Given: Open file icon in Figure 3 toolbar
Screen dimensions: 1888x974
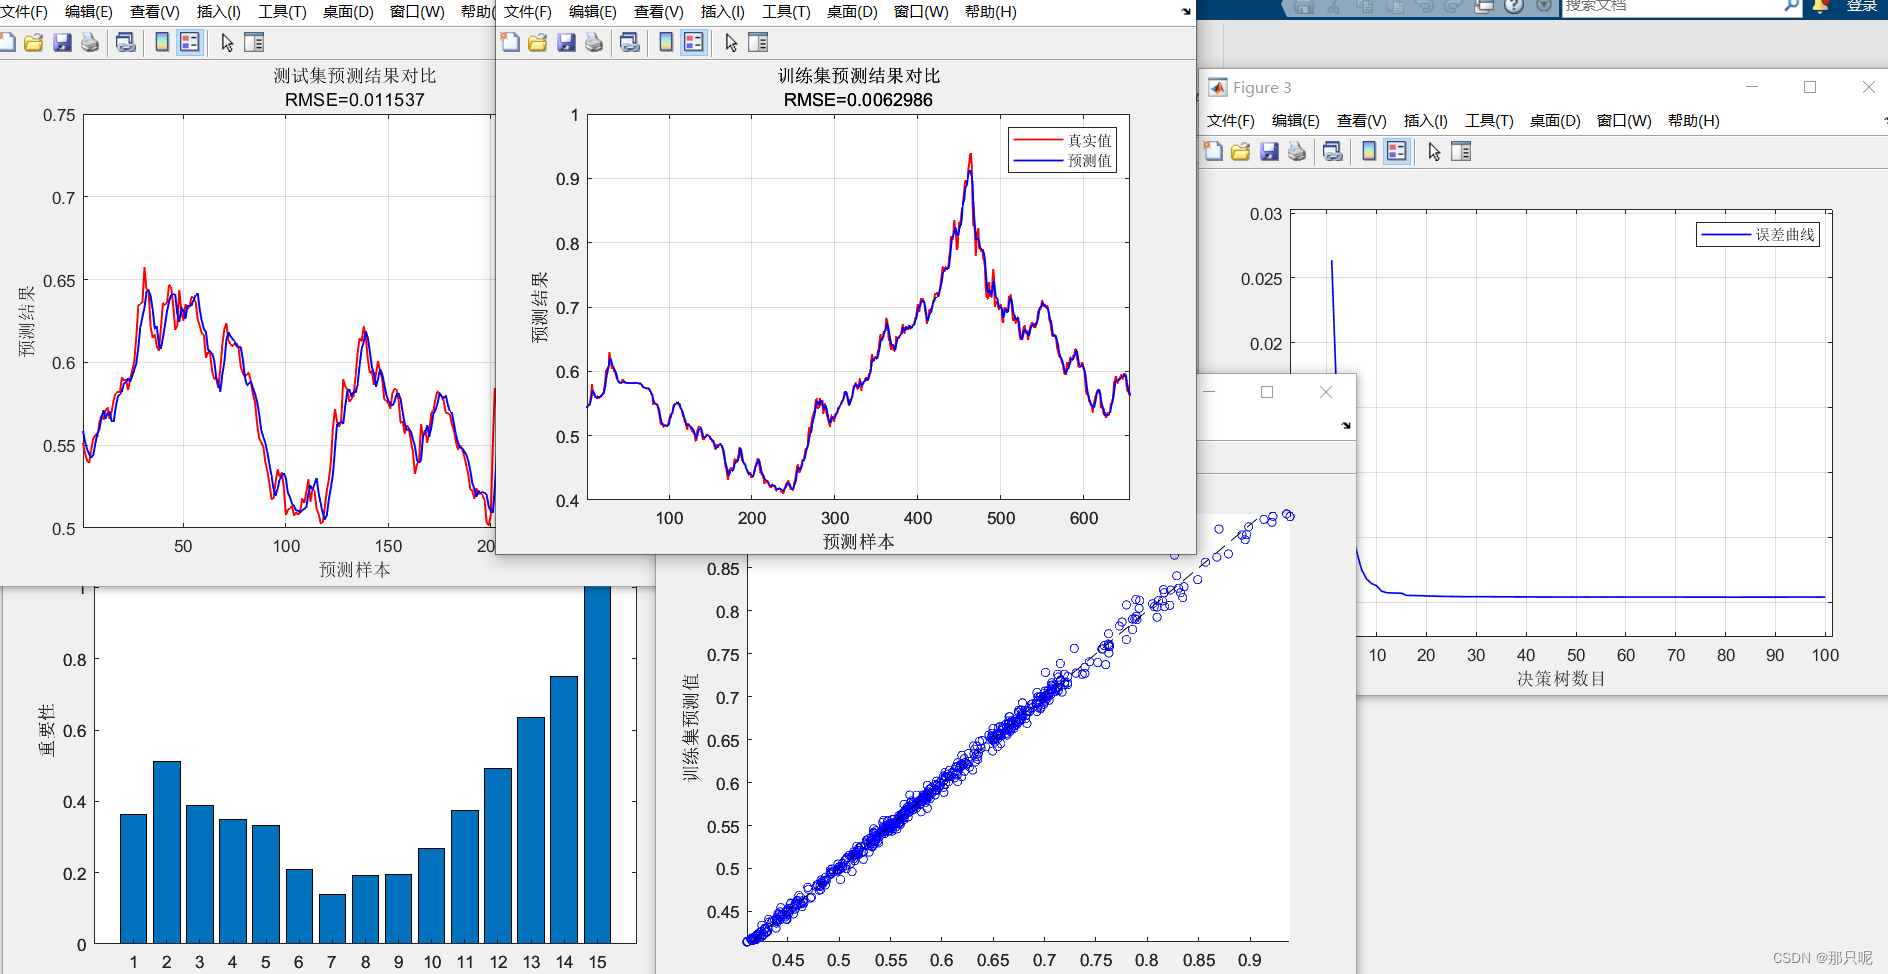Looking at the screenshot, I should [x=1241, y=151].
